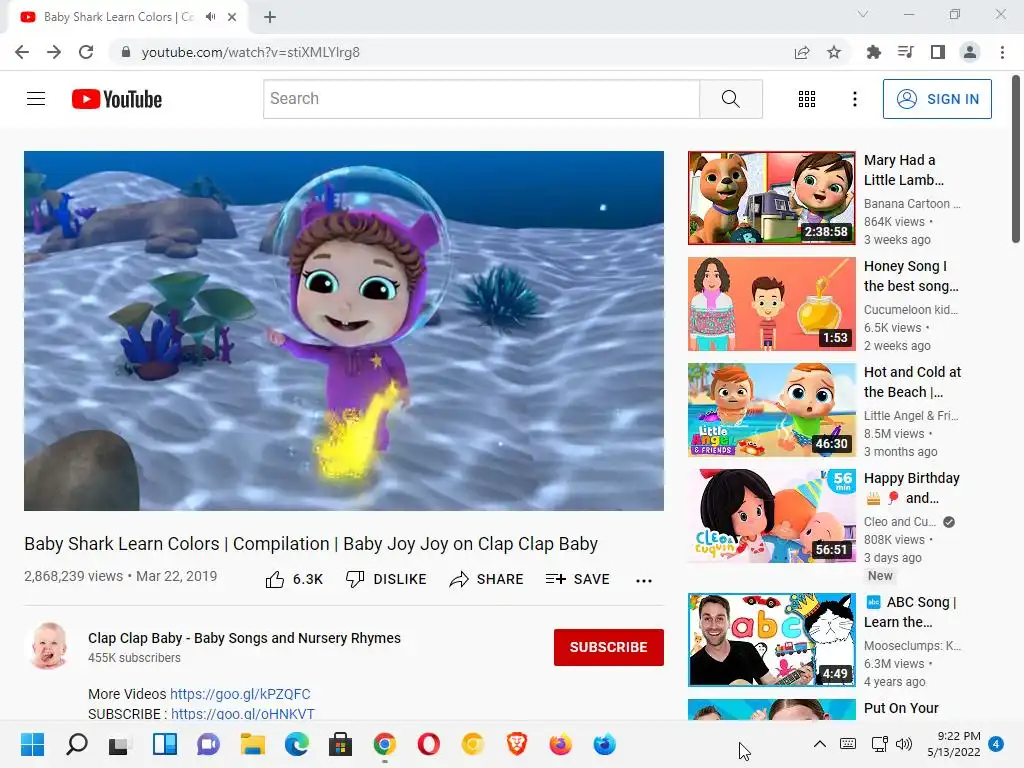The height and width of the screenshot is (768, 1024).
Task: Open the SHARE dialog
Action: pyautogui.click(x=487, y=579)
